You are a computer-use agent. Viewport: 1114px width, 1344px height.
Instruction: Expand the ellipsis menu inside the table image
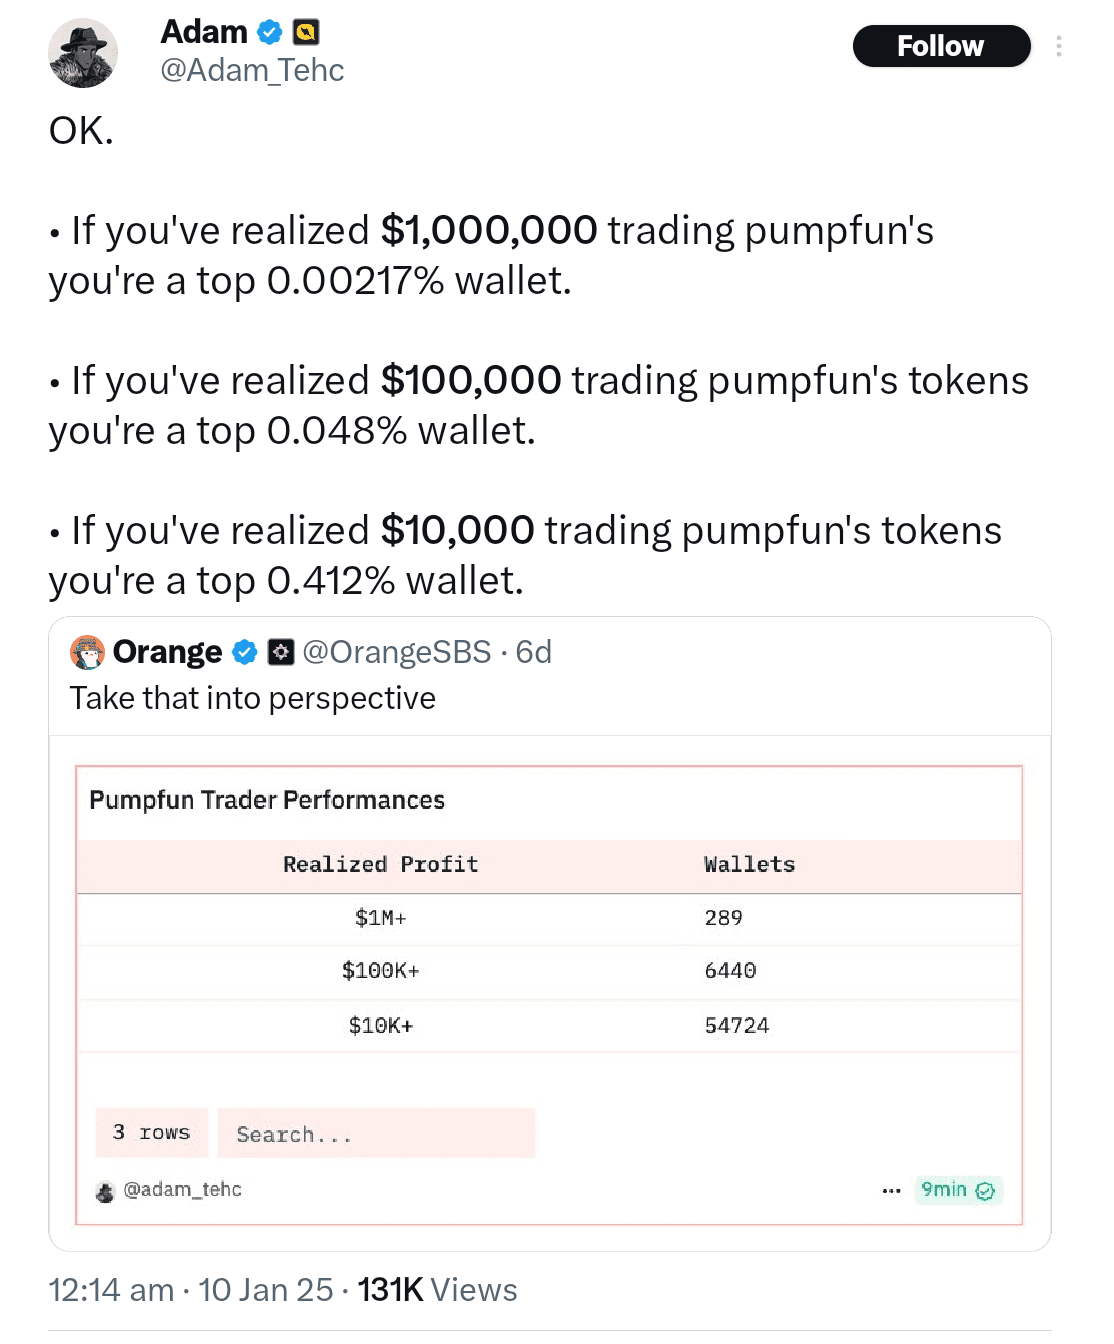pos(890,1190)
